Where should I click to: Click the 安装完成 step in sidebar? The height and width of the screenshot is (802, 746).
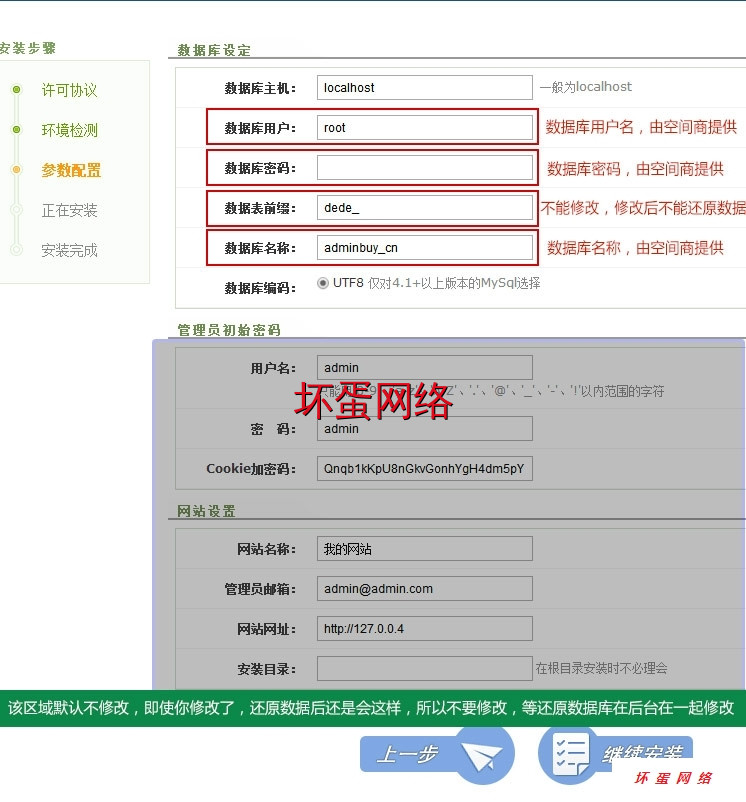(x=69, y=250)
